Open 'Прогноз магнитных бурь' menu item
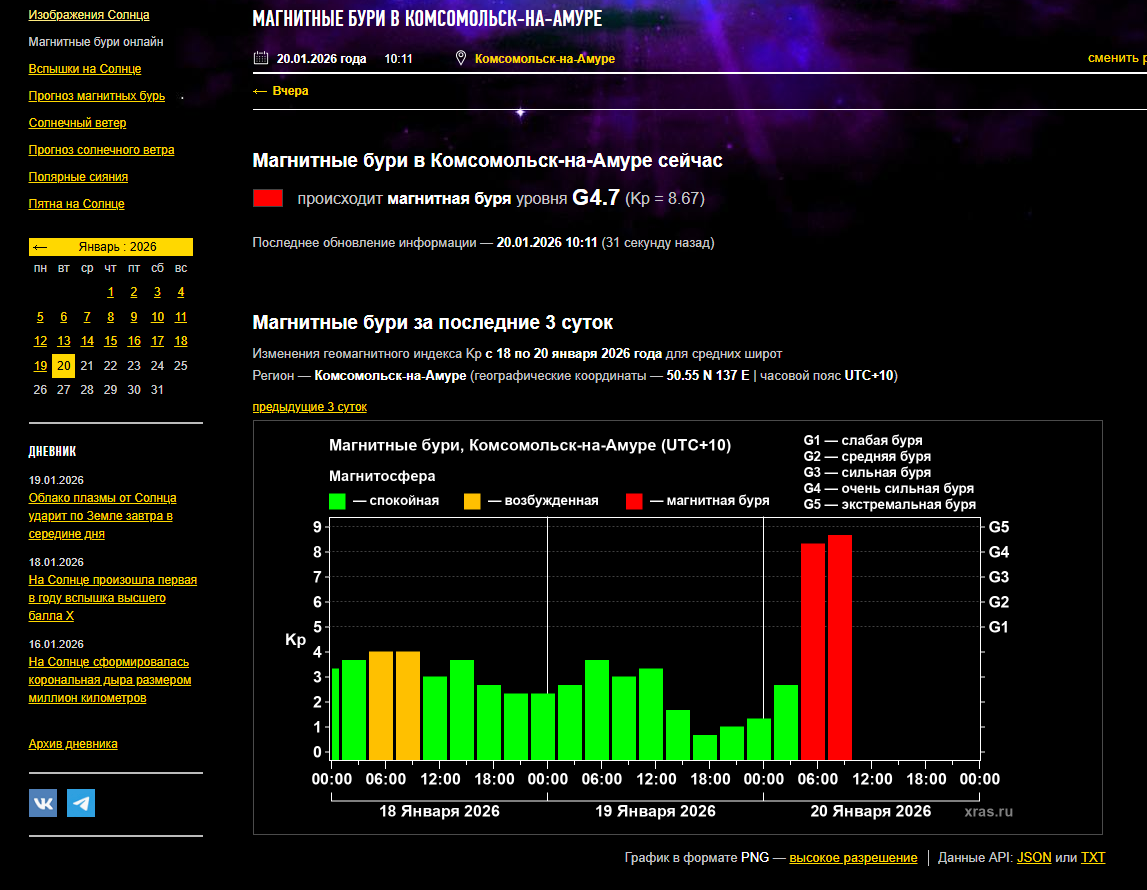This screenshot has height=890, width=1147. coord(96,96)
